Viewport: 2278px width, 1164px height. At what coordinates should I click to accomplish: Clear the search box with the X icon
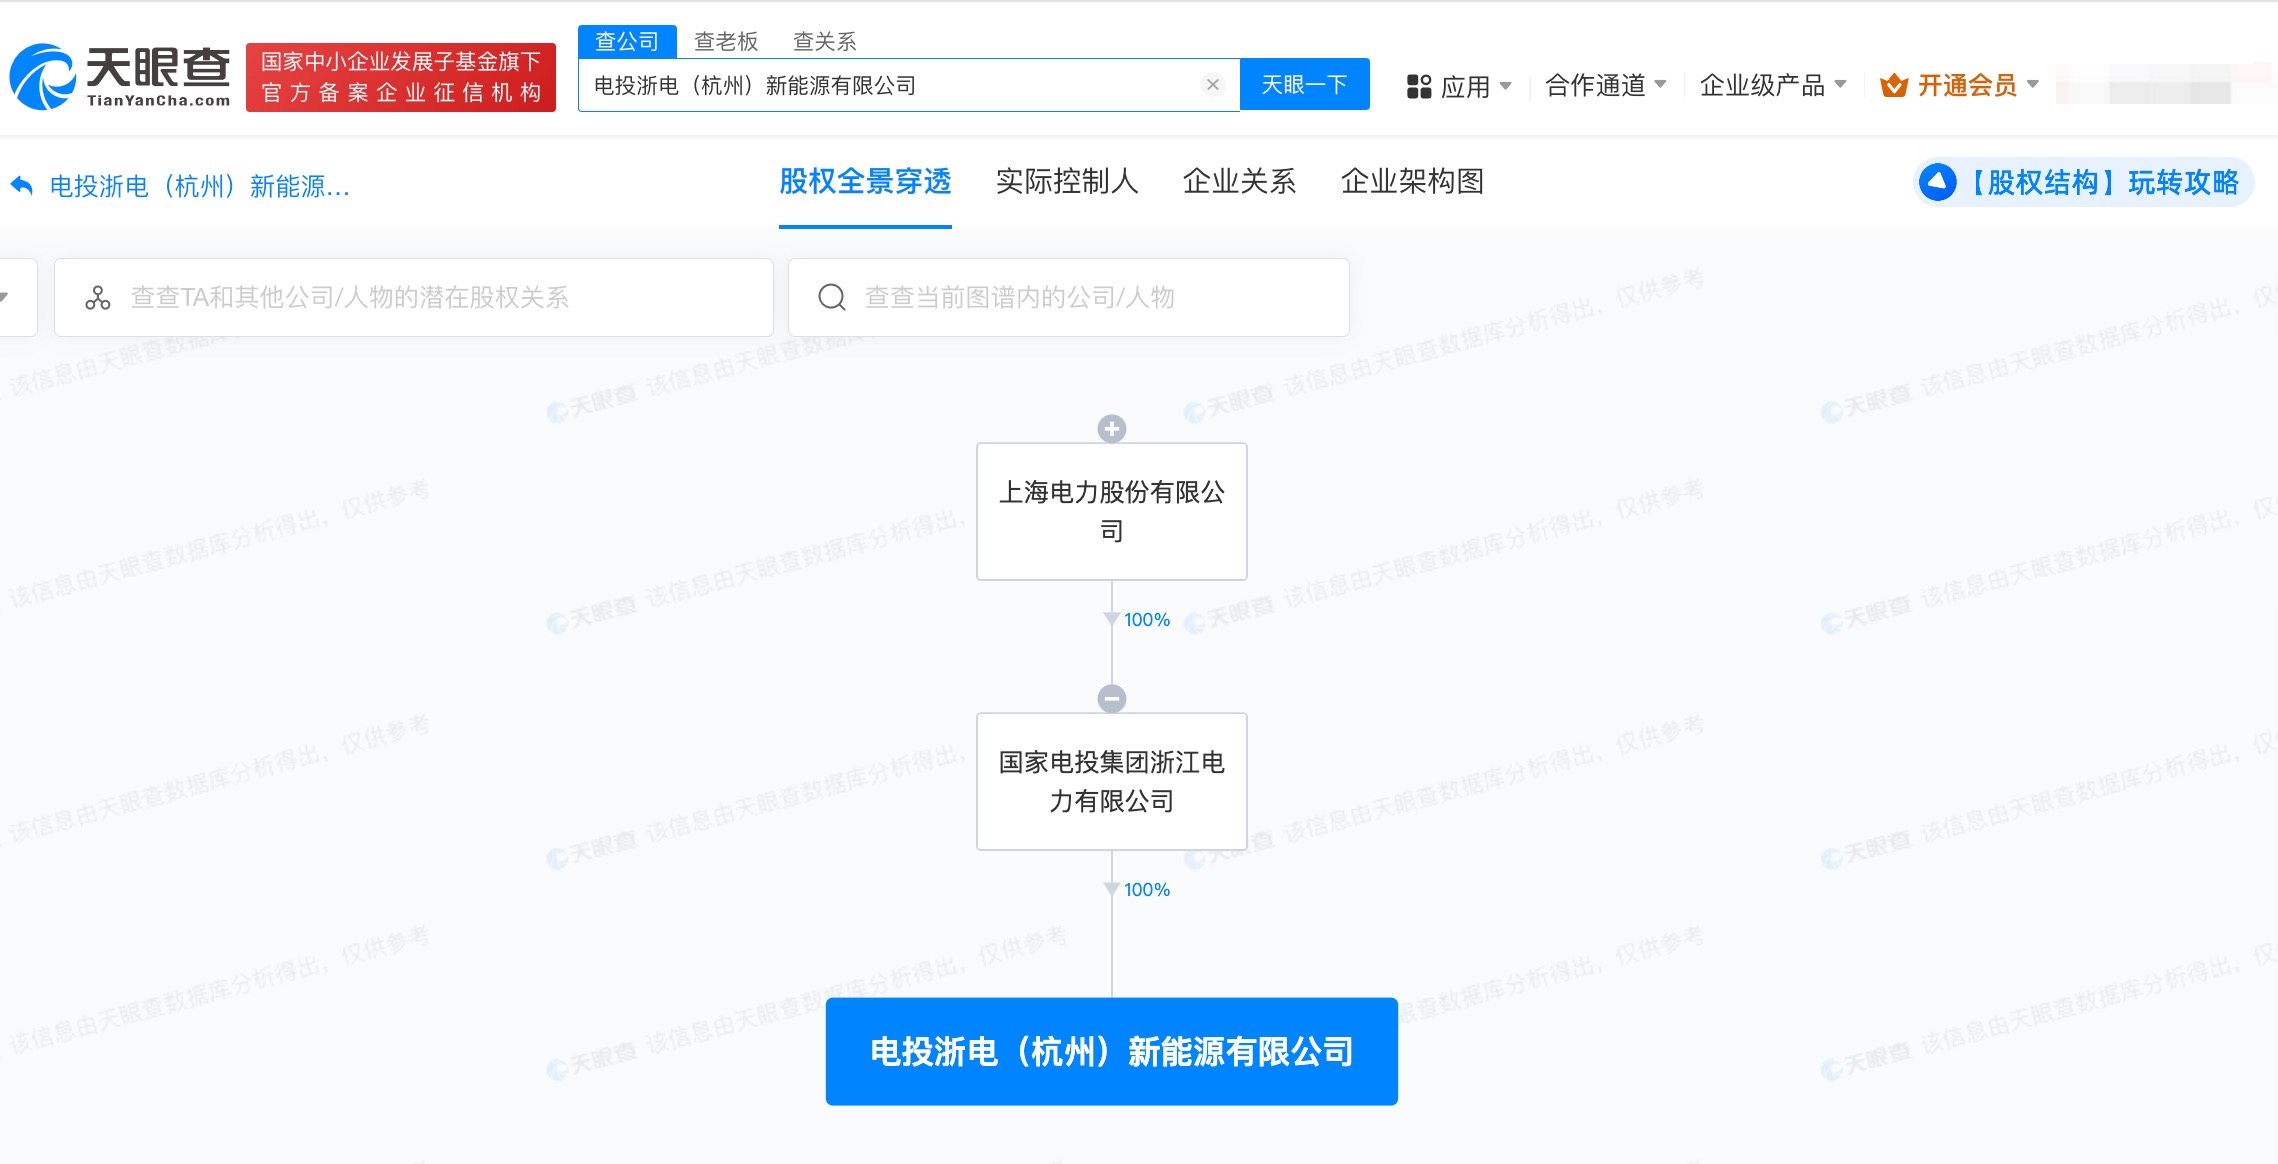(1212, 85)
